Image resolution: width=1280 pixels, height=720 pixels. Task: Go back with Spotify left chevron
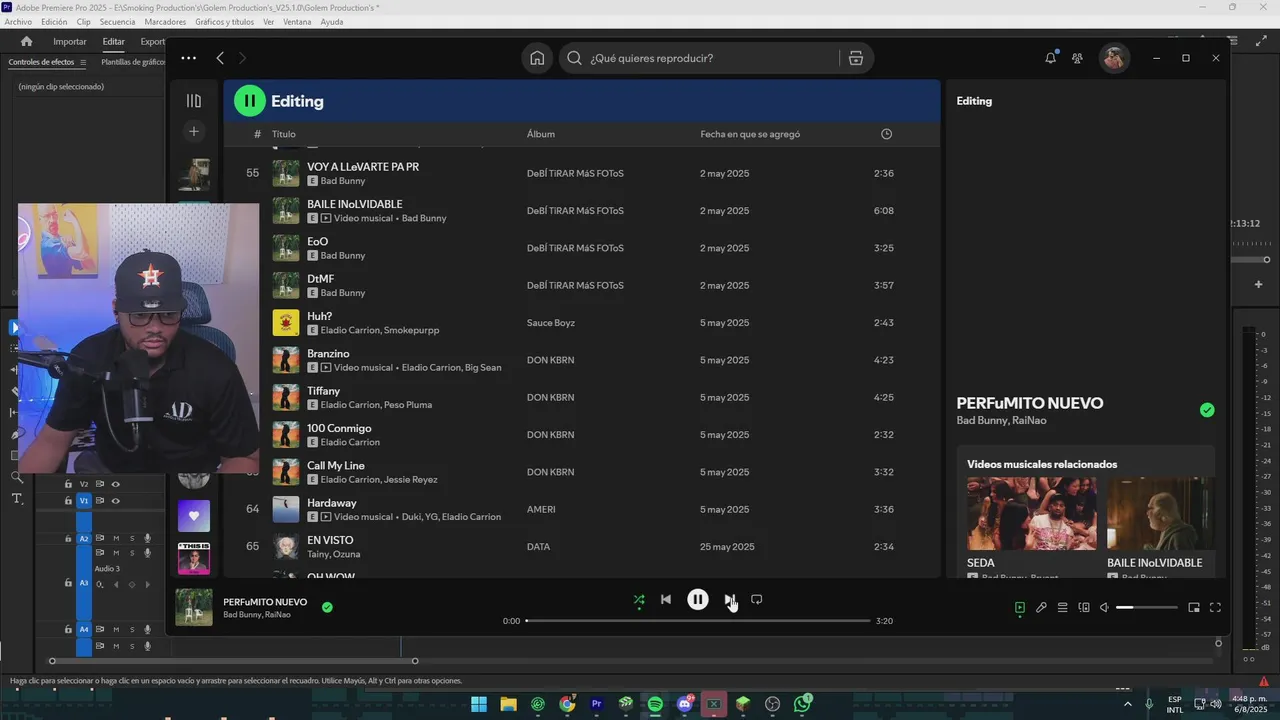[220, 58]
